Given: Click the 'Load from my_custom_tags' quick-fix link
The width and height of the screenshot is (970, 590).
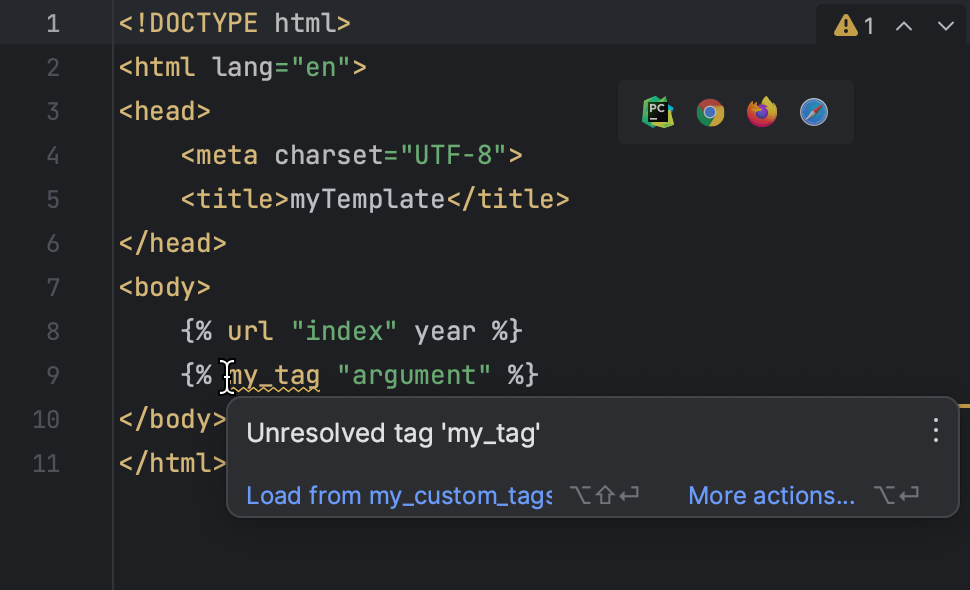Looking at the screenshot, I should click(398, 495).
